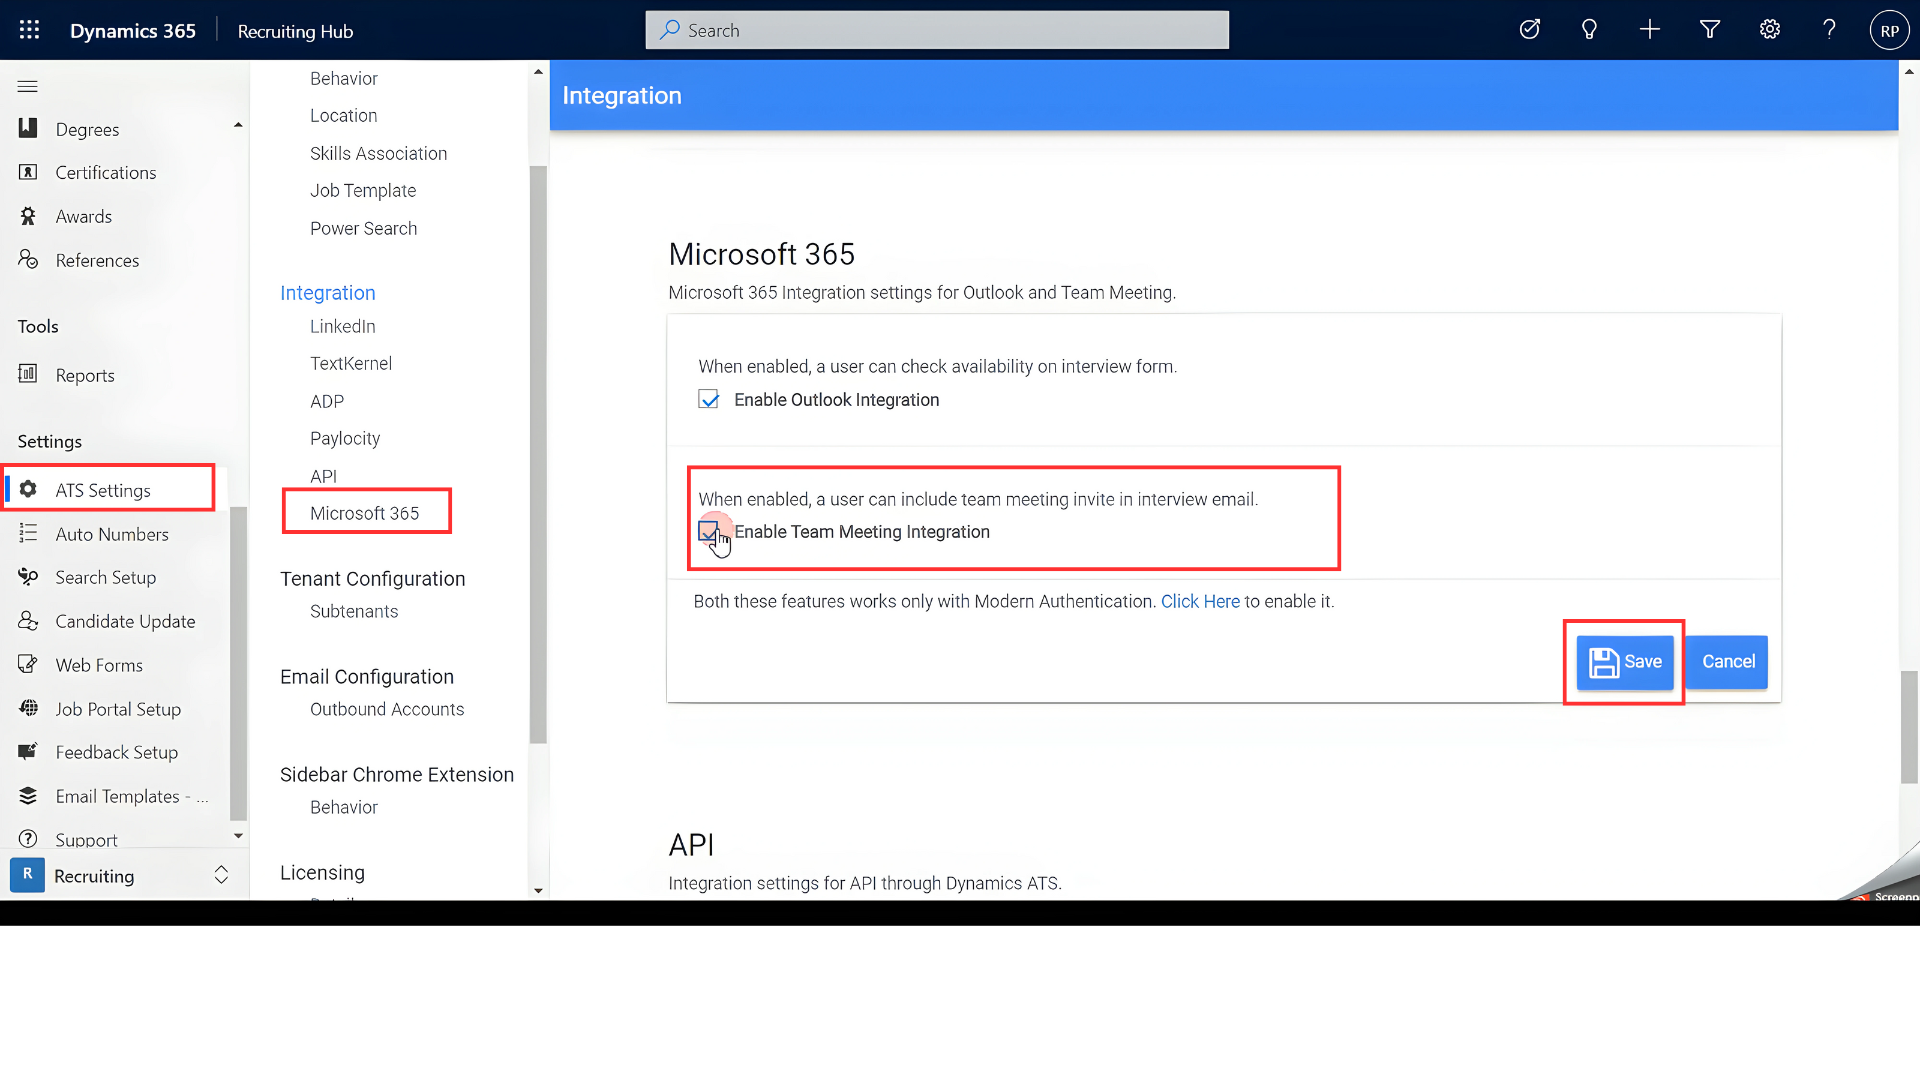Open the settings gear in header
This screenshot has height=1080, width=1920.
point(1770,30)
